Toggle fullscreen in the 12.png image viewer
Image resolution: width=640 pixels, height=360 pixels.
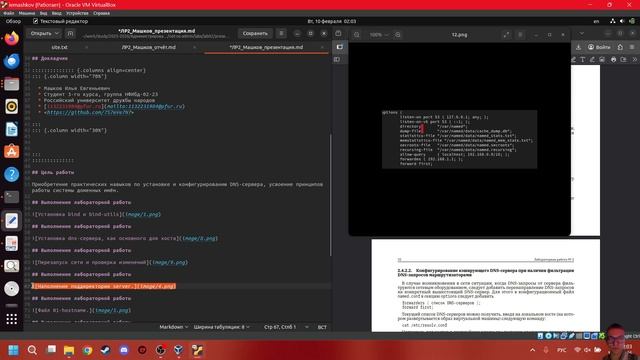(507, 35)
